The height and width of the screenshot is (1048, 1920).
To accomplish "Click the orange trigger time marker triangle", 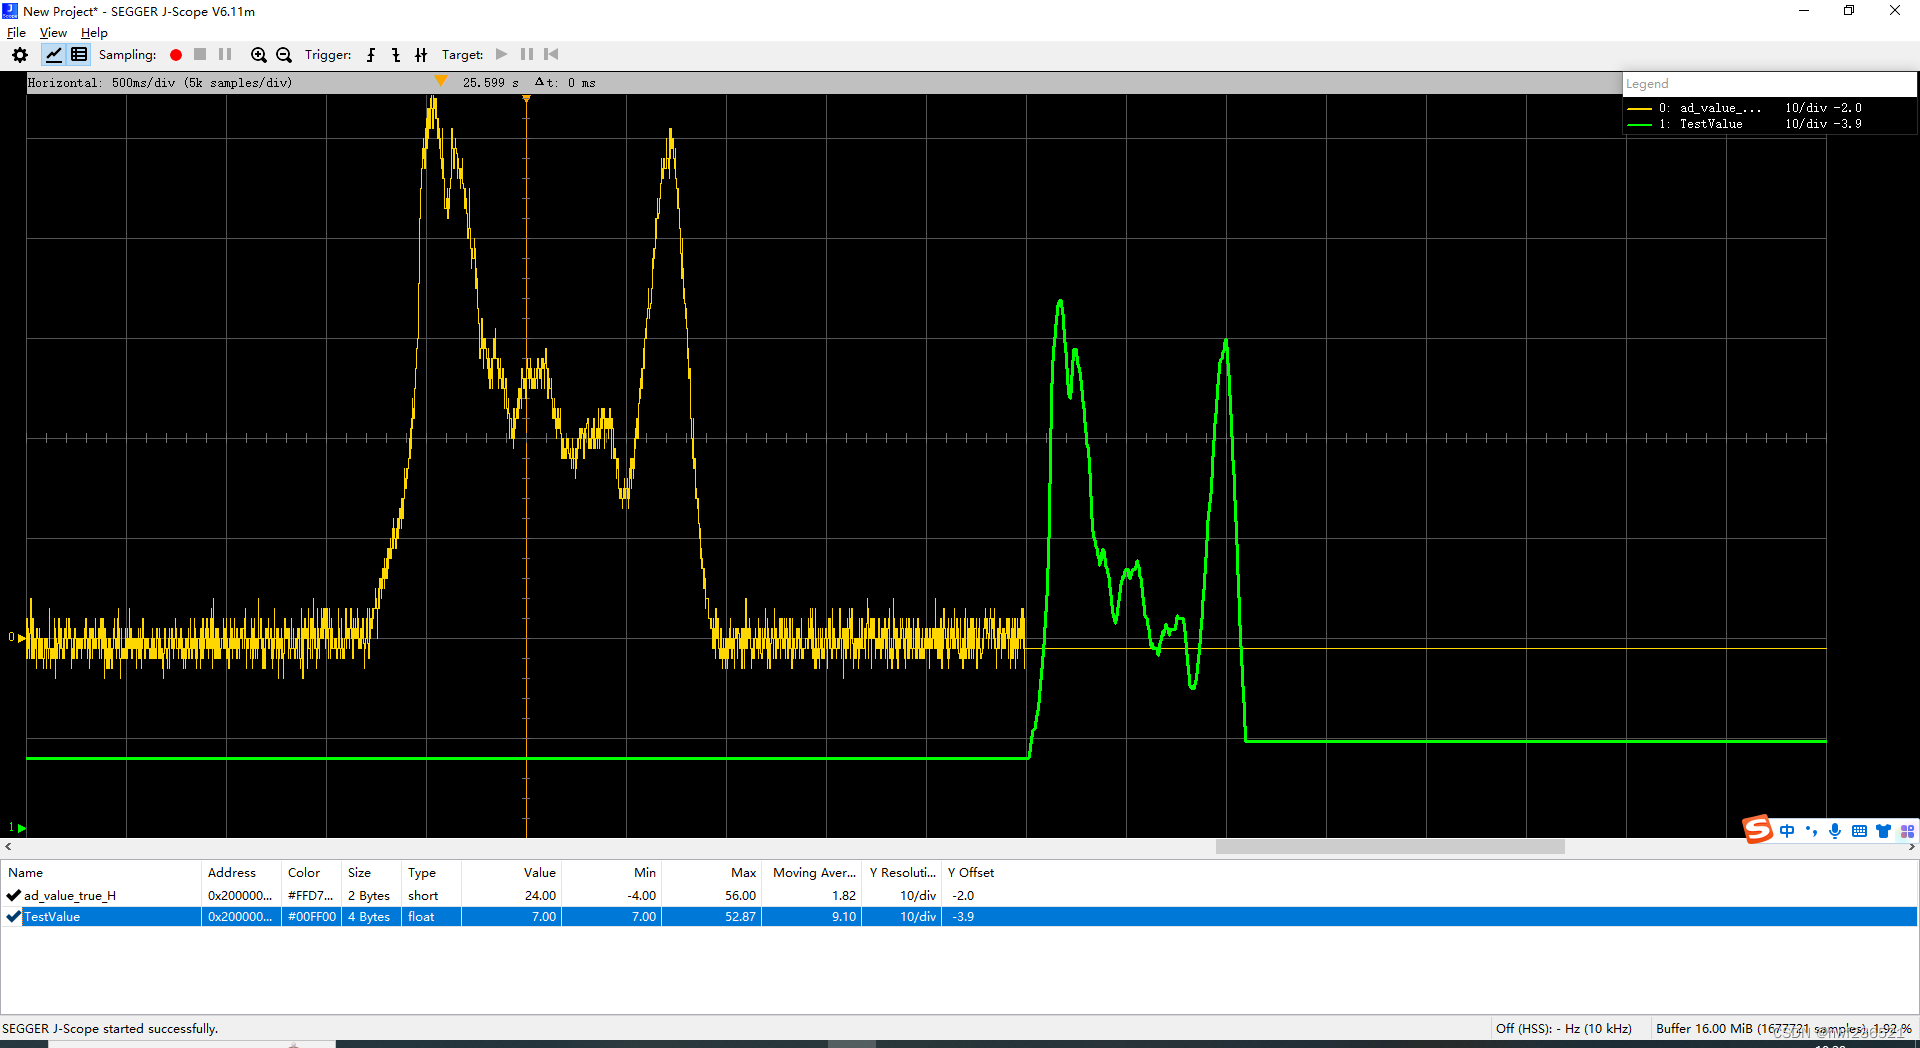I will [441, 82].
